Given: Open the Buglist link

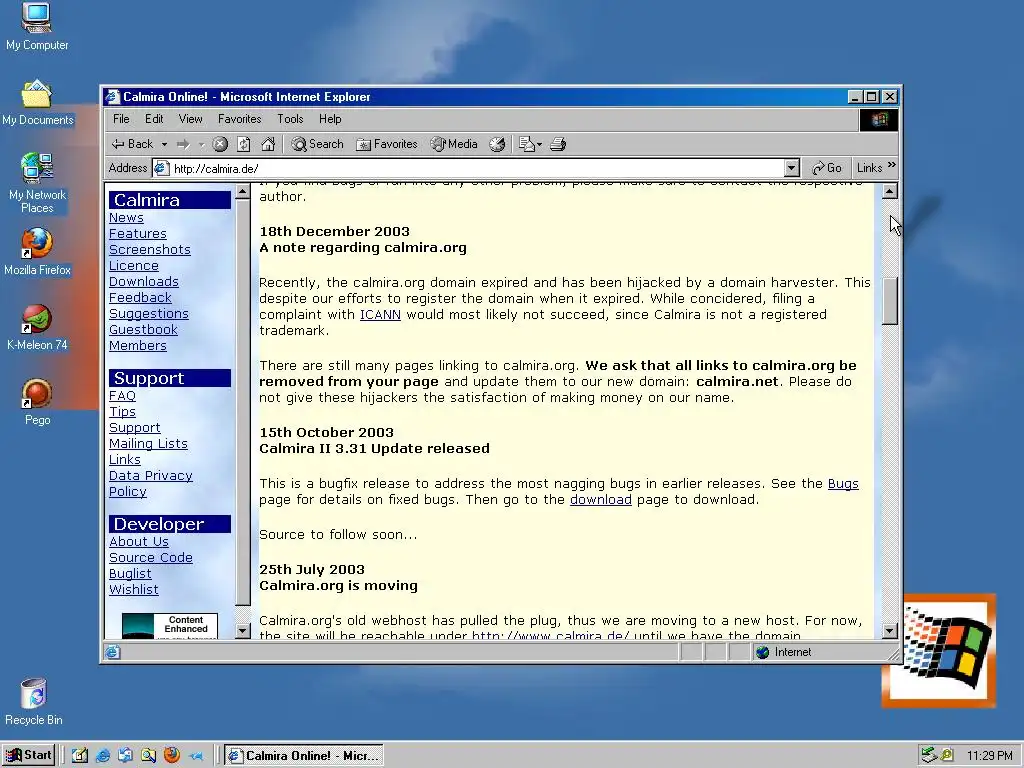Looking at the screenshot, I should 130,573.
